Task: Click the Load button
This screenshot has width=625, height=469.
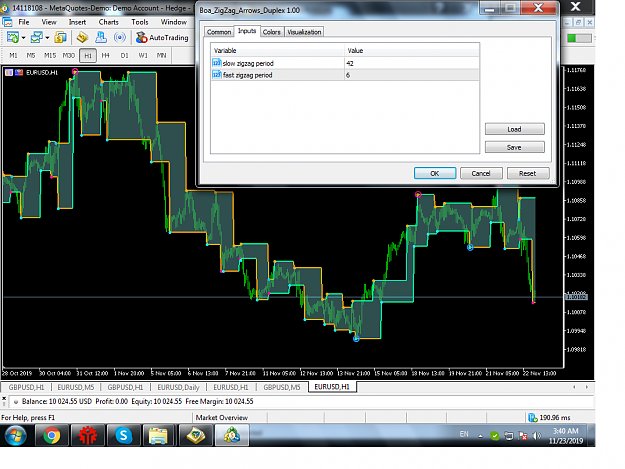Action: (x=514, y=129)
